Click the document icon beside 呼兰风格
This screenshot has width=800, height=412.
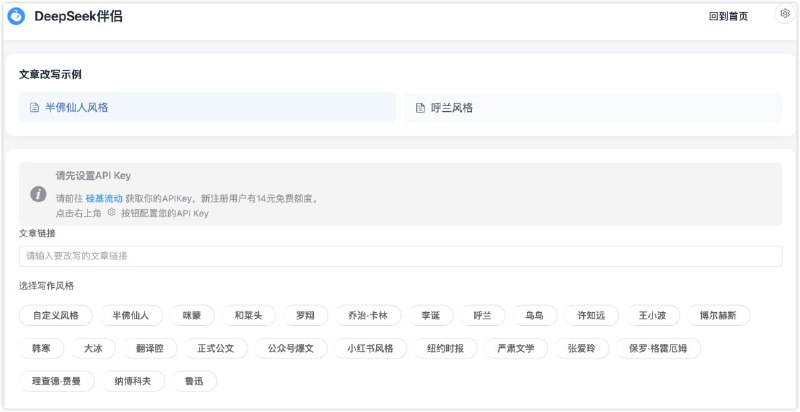pos(420,108)
